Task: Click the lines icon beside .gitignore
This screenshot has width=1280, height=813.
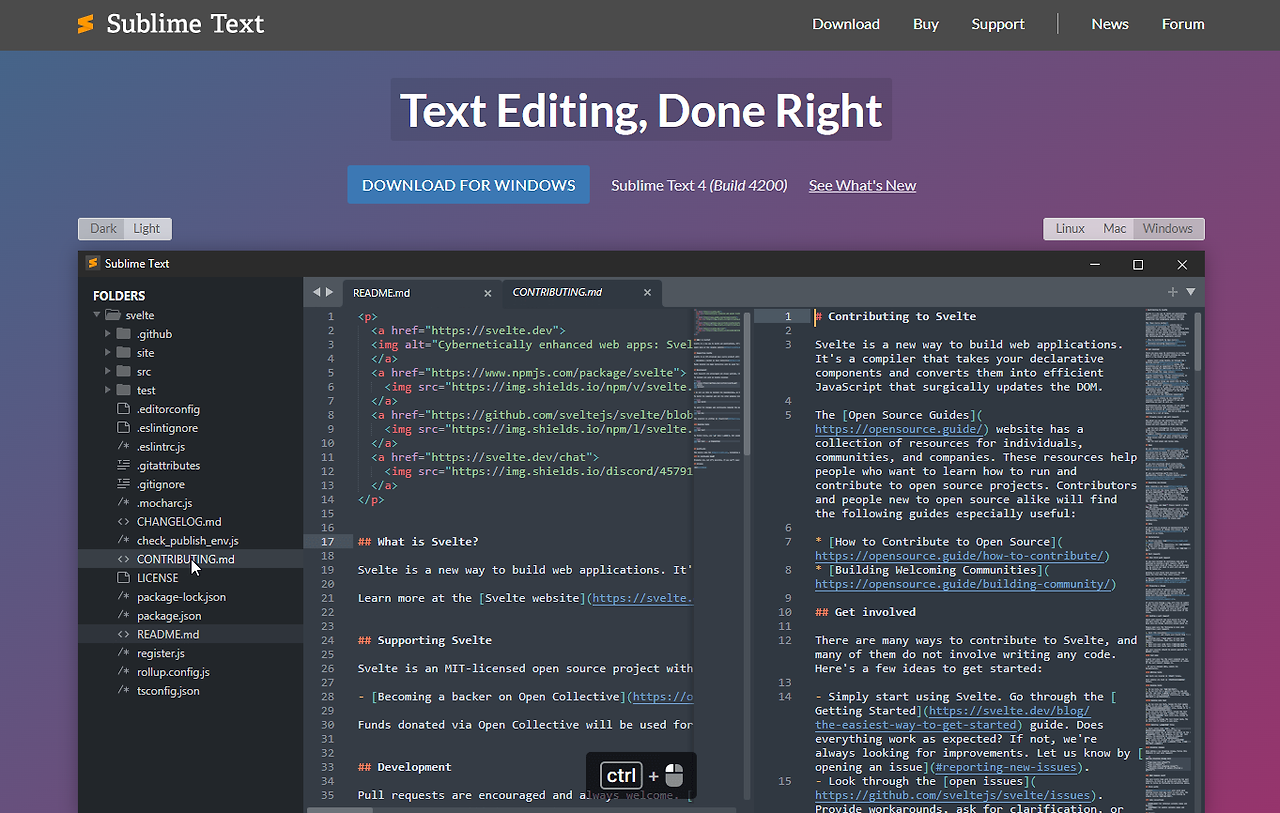Action: coord(123,484)
